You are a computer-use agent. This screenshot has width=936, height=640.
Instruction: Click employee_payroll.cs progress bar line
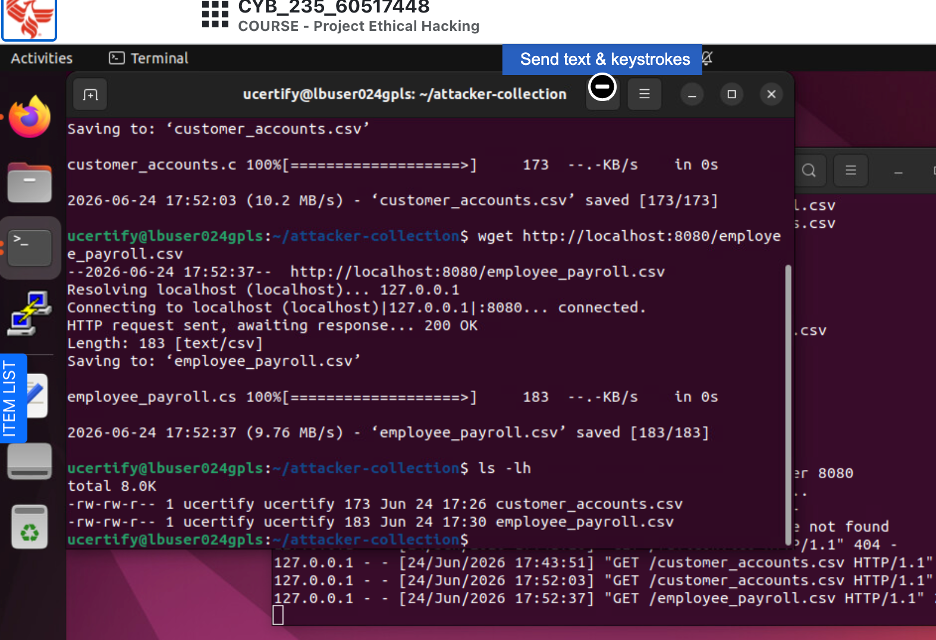[393, 397]
